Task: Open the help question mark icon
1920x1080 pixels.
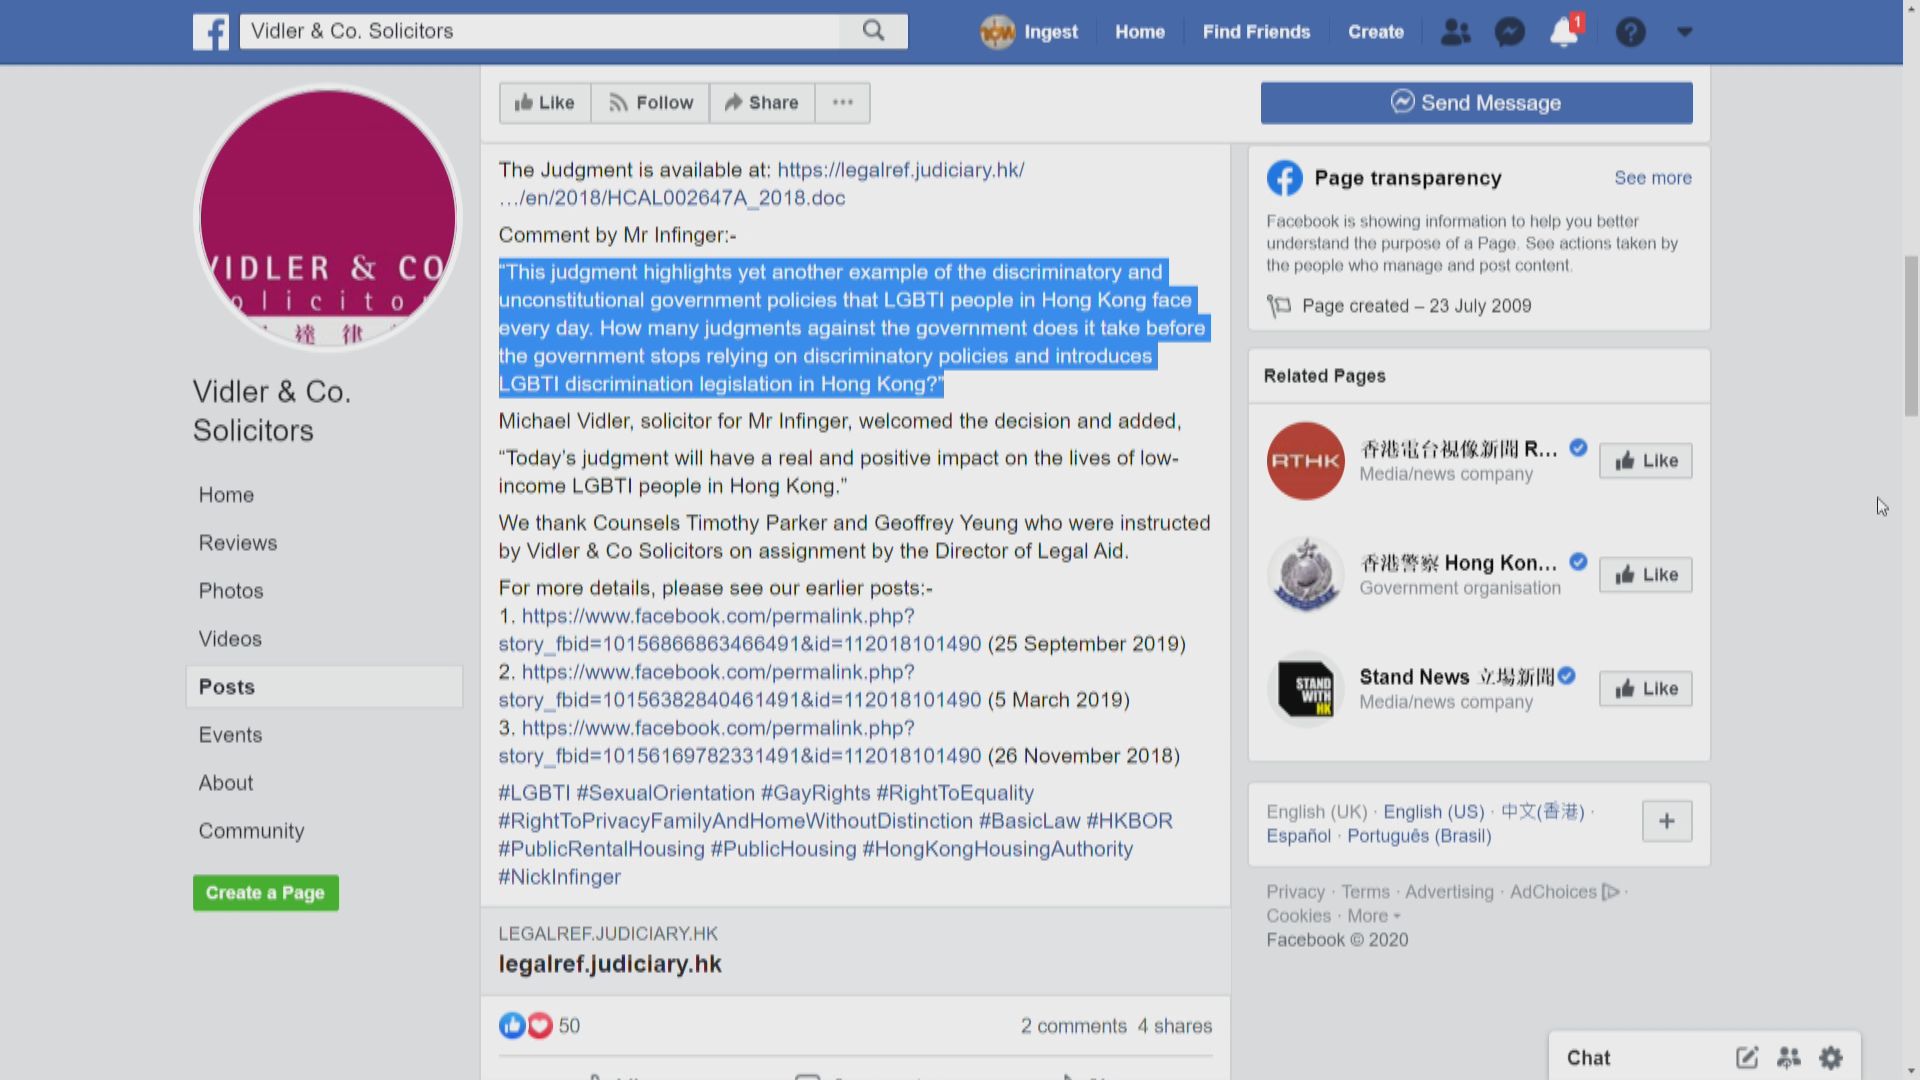Action: 1630,32
